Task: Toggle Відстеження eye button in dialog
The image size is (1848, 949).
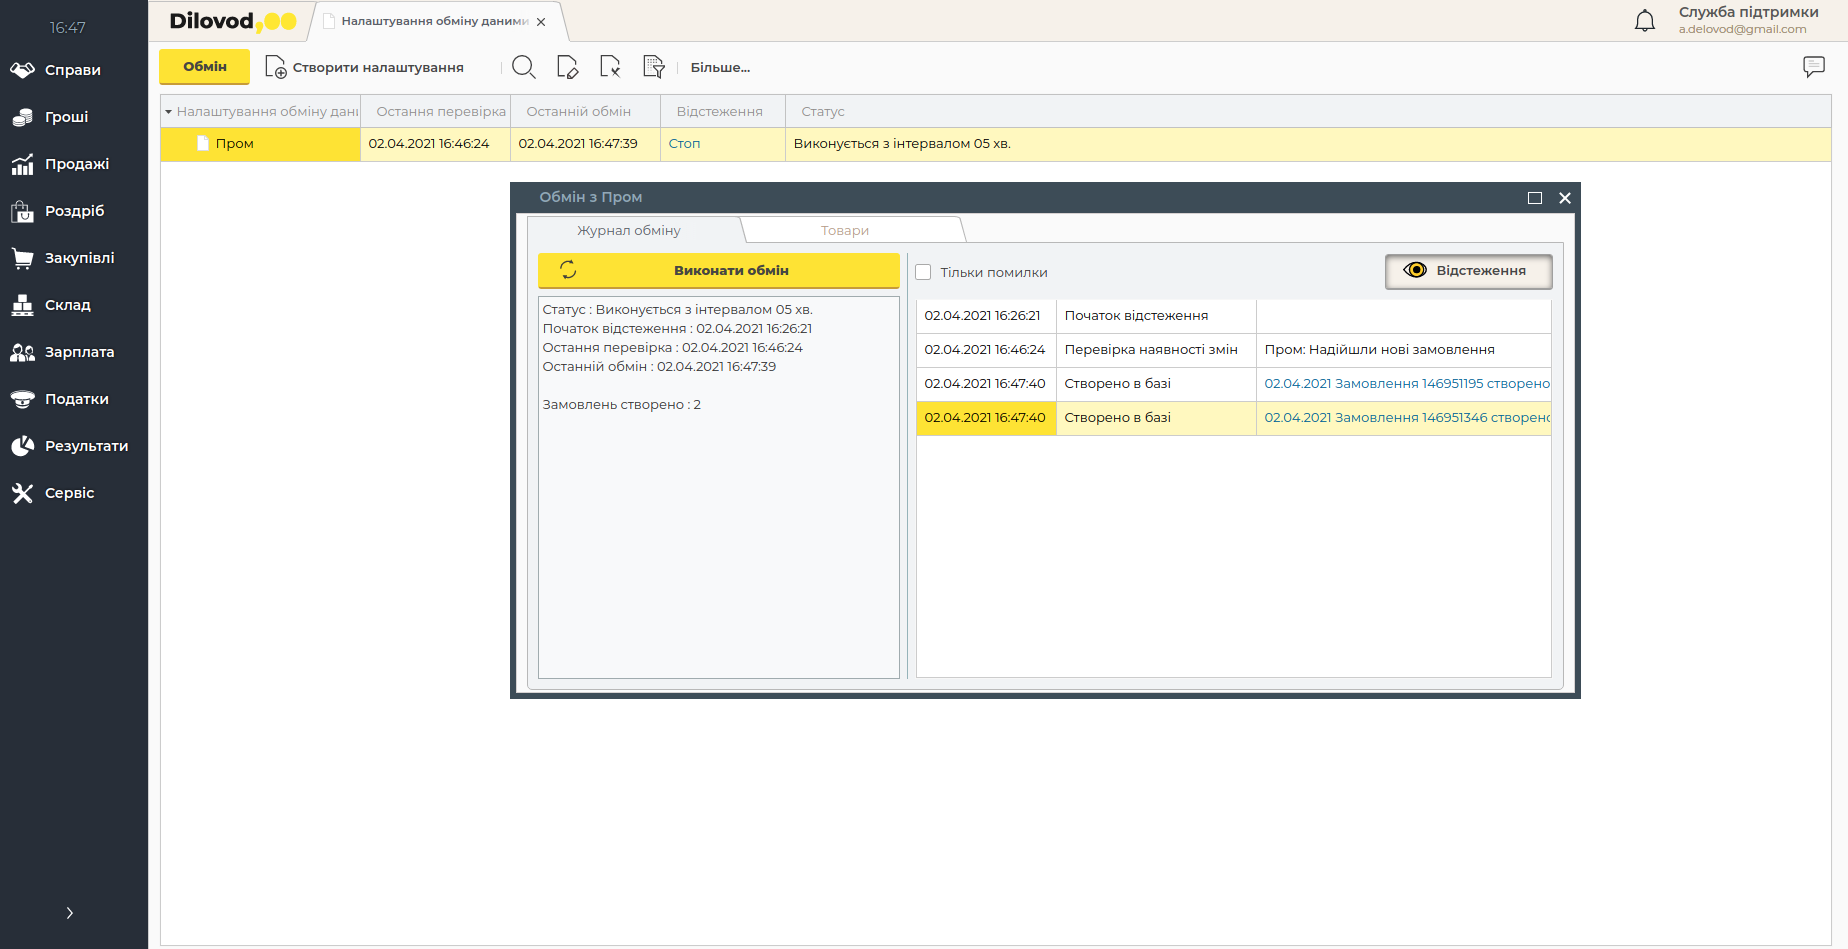Action: click(1468, 271)
